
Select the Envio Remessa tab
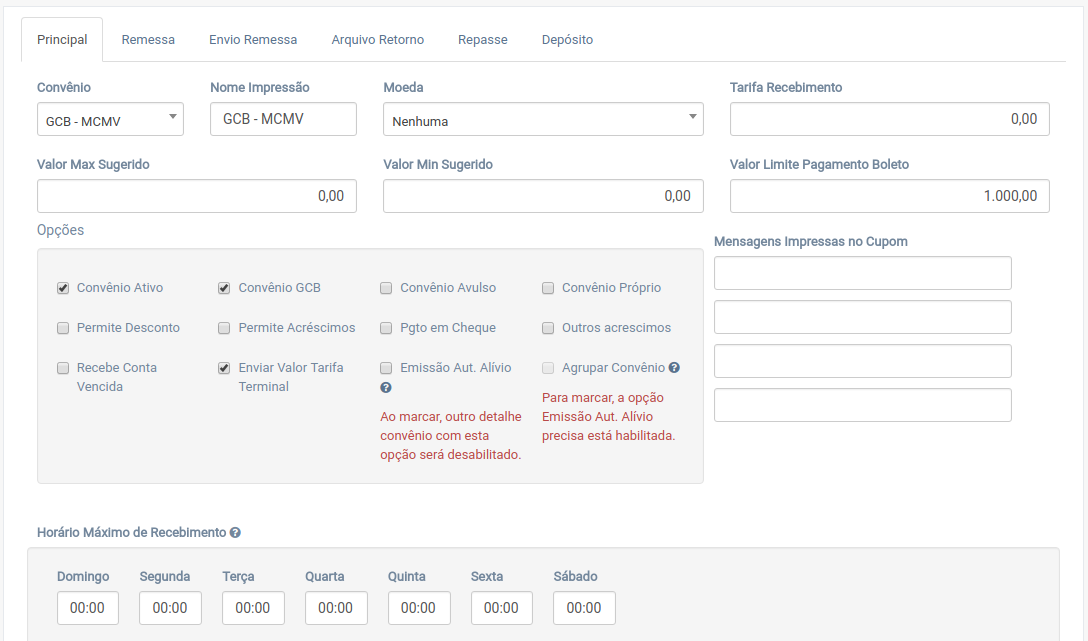253,40
